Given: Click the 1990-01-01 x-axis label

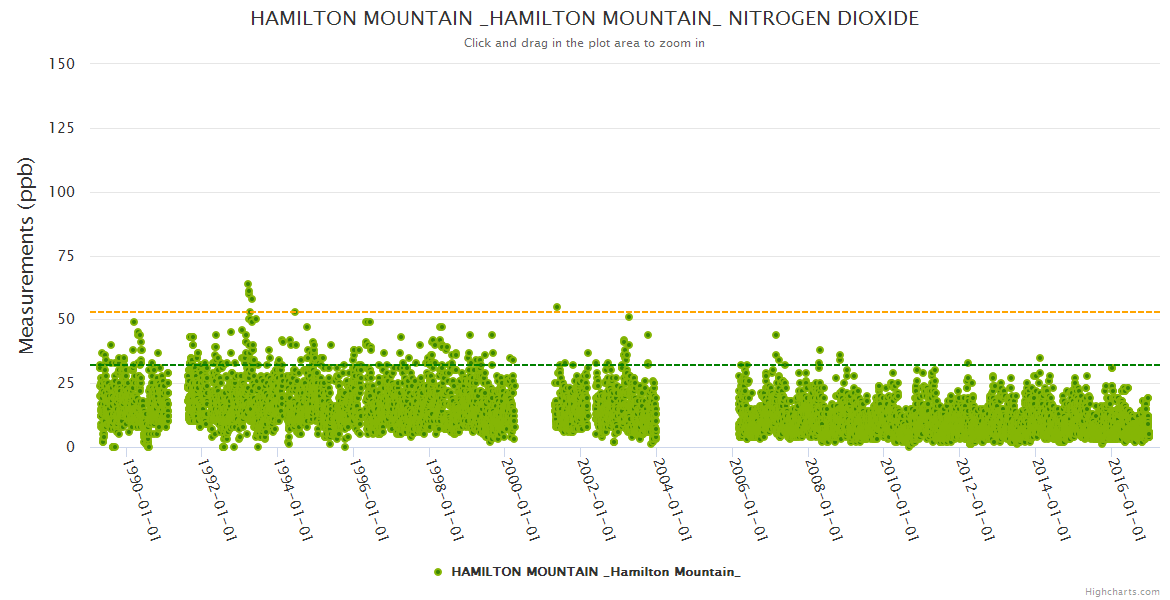Looking at the screenshot, I should click(x=140, y=500).
